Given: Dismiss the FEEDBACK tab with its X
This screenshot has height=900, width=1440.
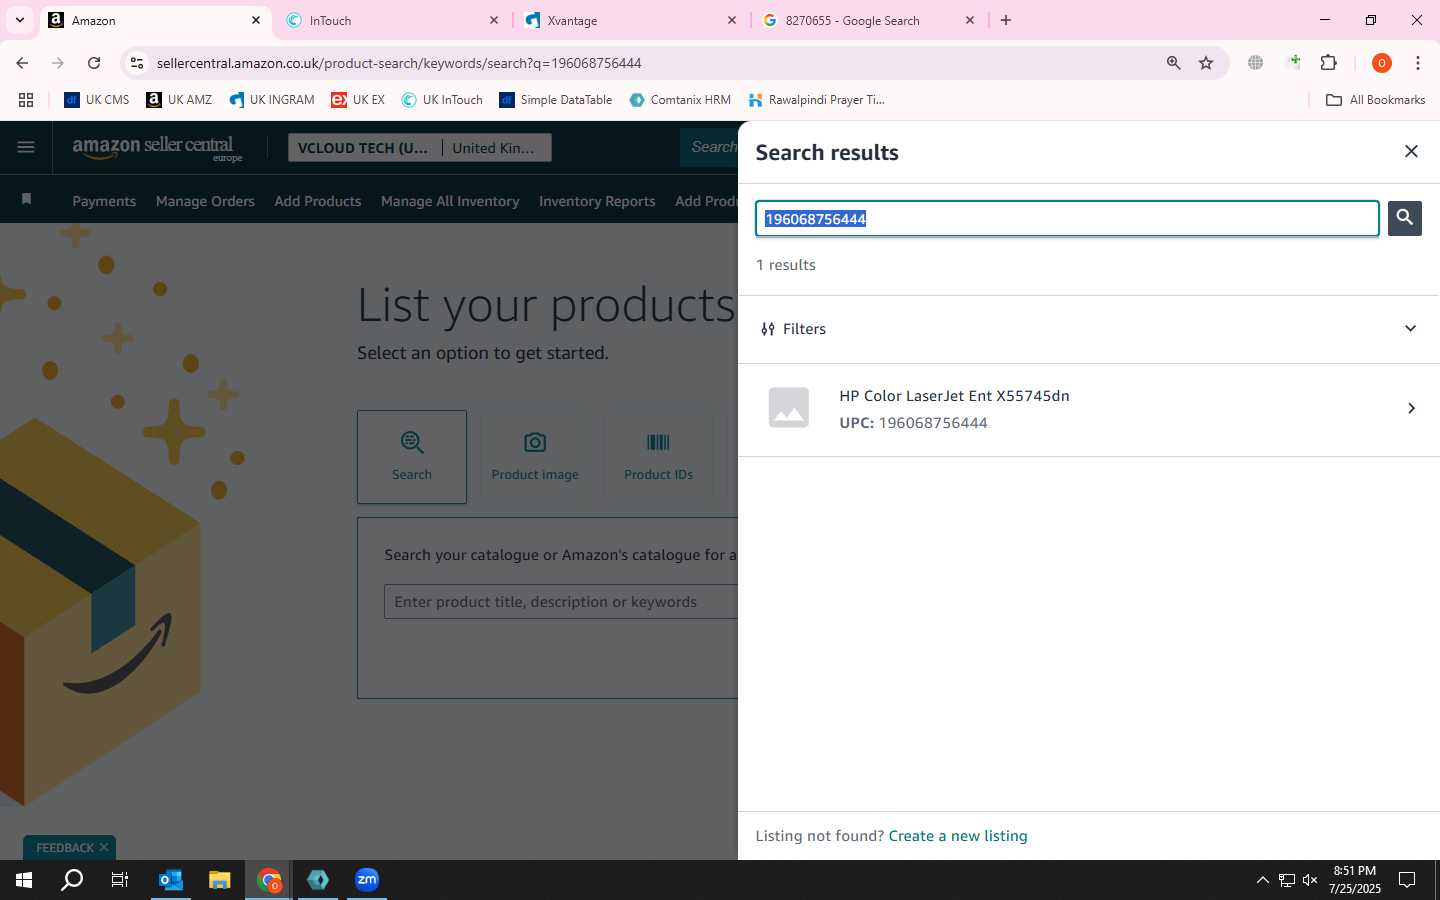Looking at the screenshot, I should [104, 847].
